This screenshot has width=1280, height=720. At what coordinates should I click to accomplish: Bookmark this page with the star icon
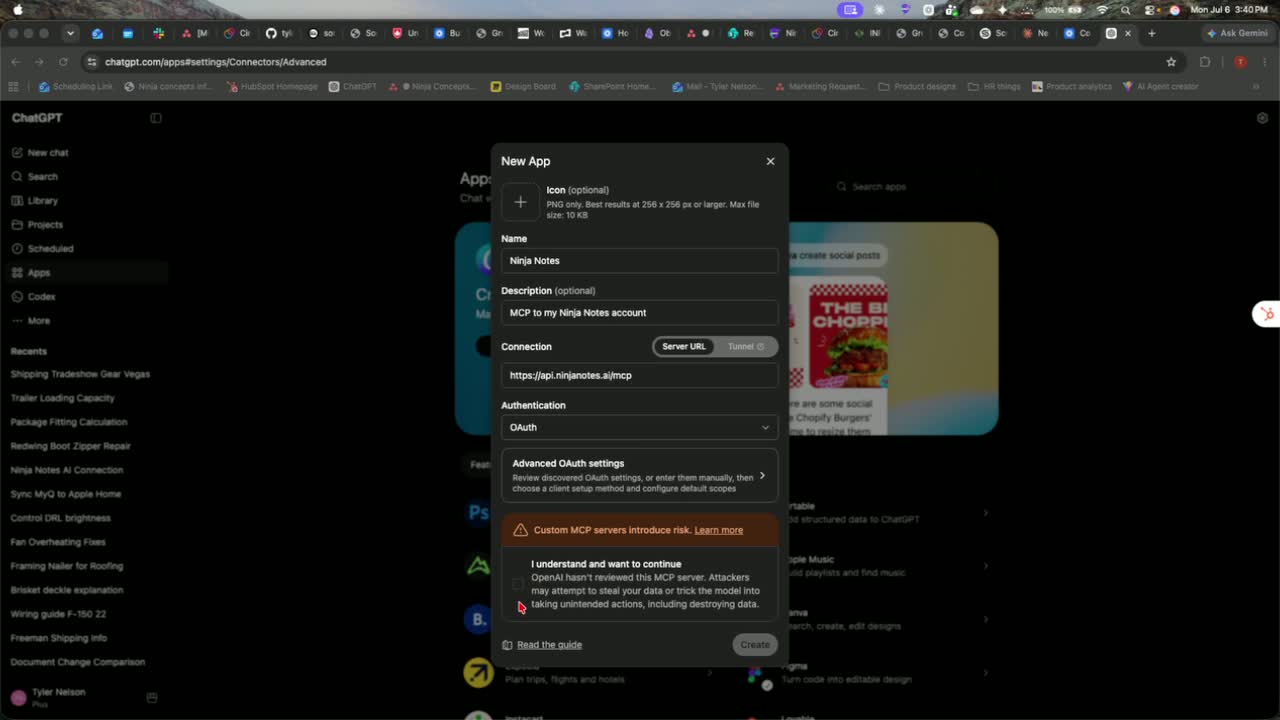tap(1171, 62)
